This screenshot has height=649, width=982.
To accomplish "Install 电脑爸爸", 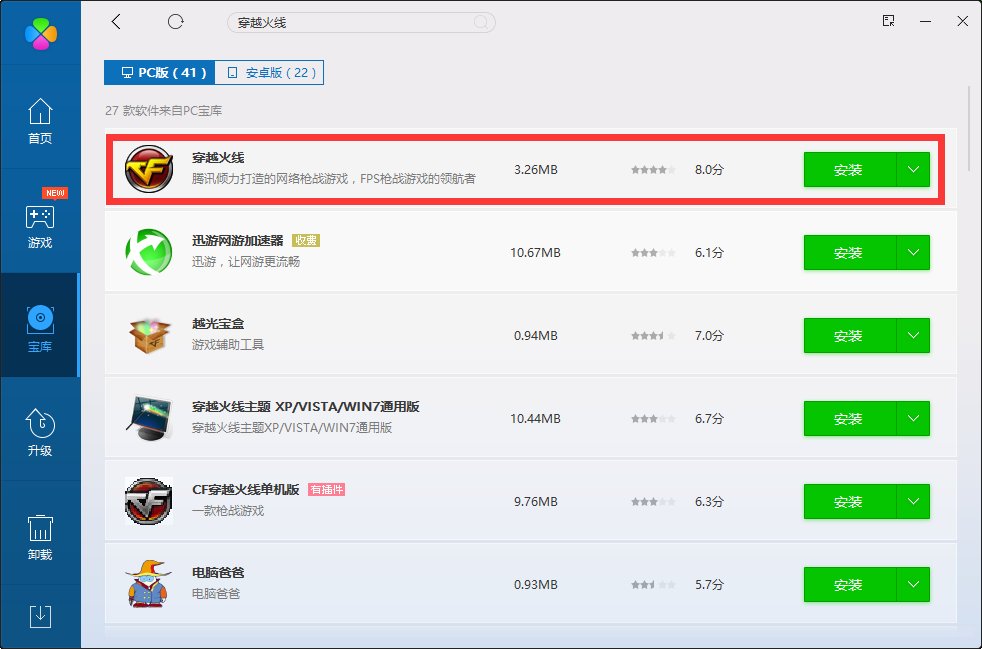I will (x=850, y=584).
